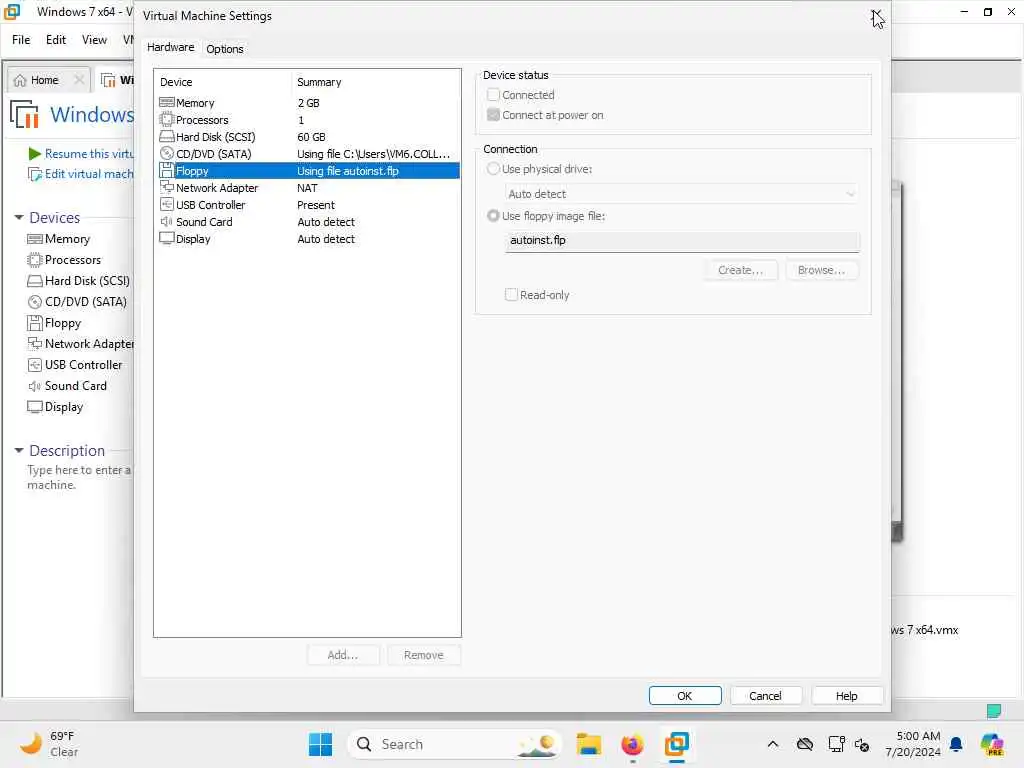1024x768 pixels.
Task: Click the Cancel button
Action: (x=765, y=696)
